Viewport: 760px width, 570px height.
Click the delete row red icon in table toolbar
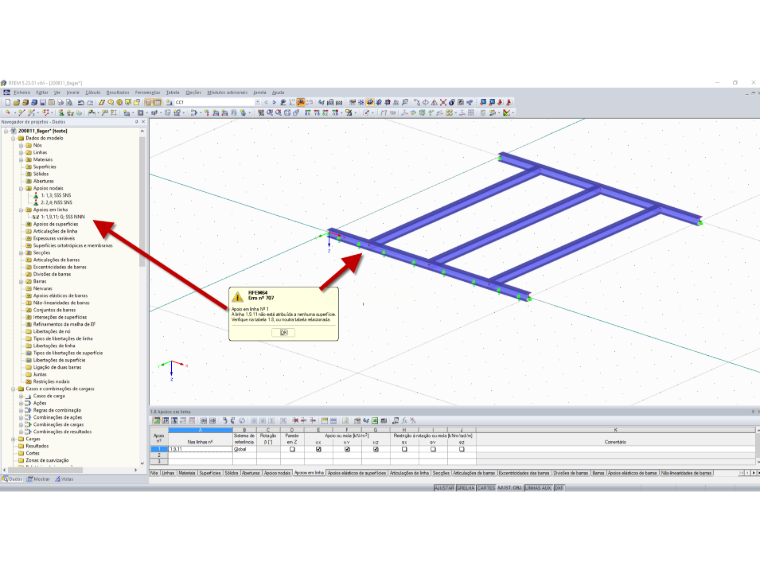tap(295, 421)
